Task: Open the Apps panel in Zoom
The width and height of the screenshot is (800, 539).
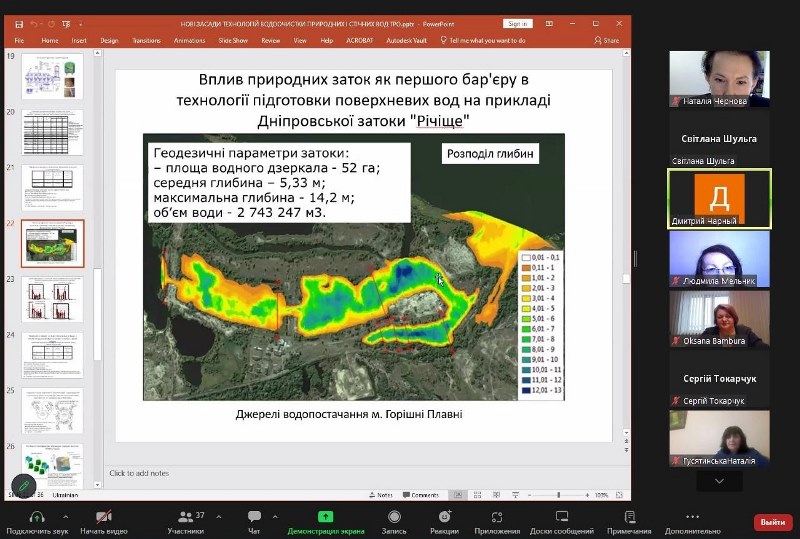Action: (496, 517)
